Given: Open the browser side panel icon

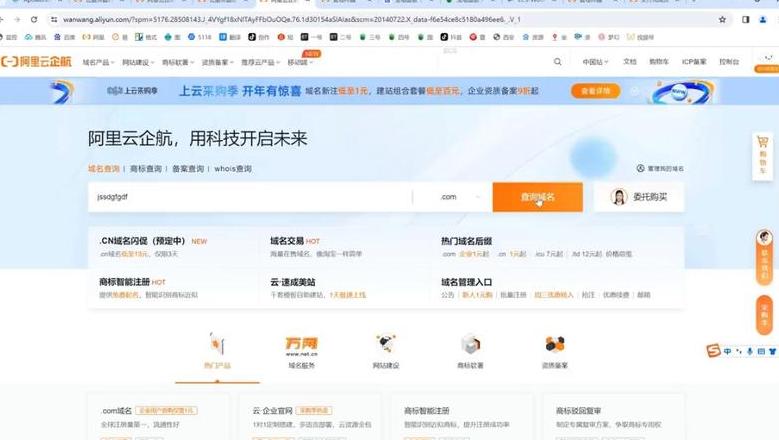Looking at the screenshot, I should pyautogui.click(x=746, y=19).
